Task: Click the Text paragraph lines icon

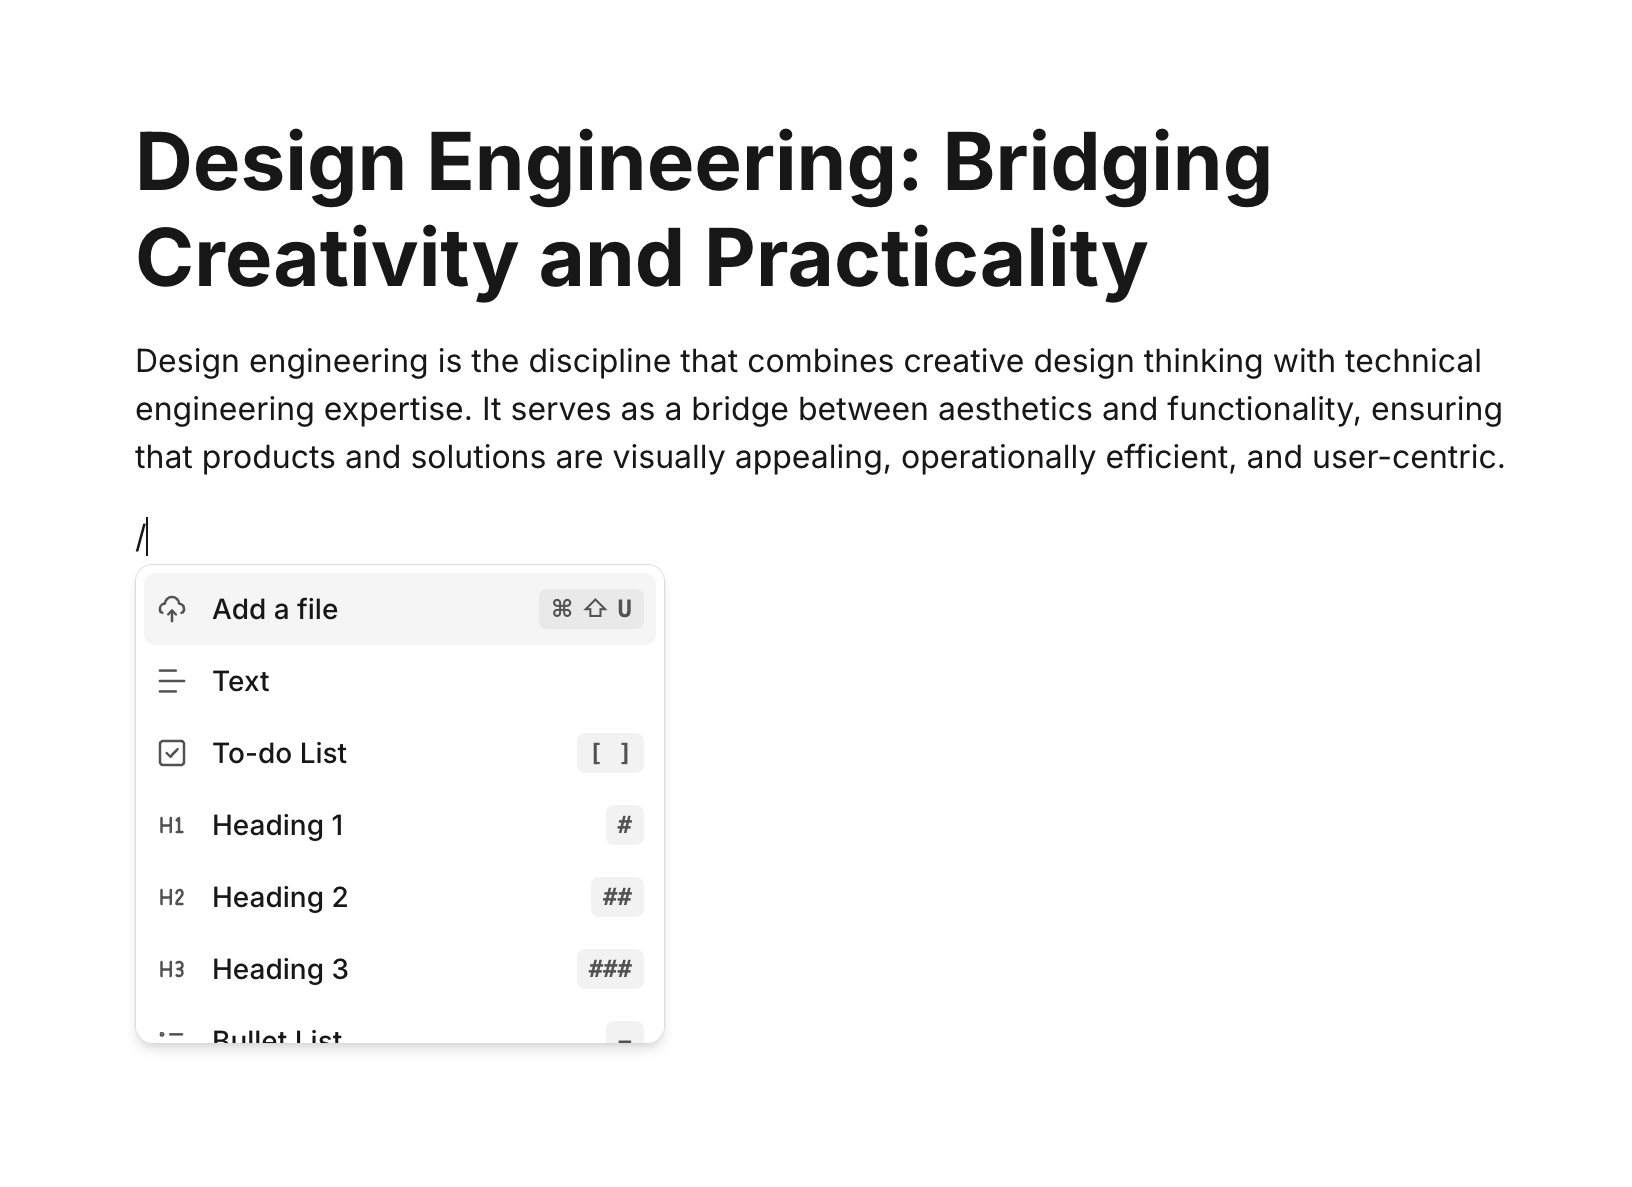Action: pyautogui.click(x=172, y=681)
